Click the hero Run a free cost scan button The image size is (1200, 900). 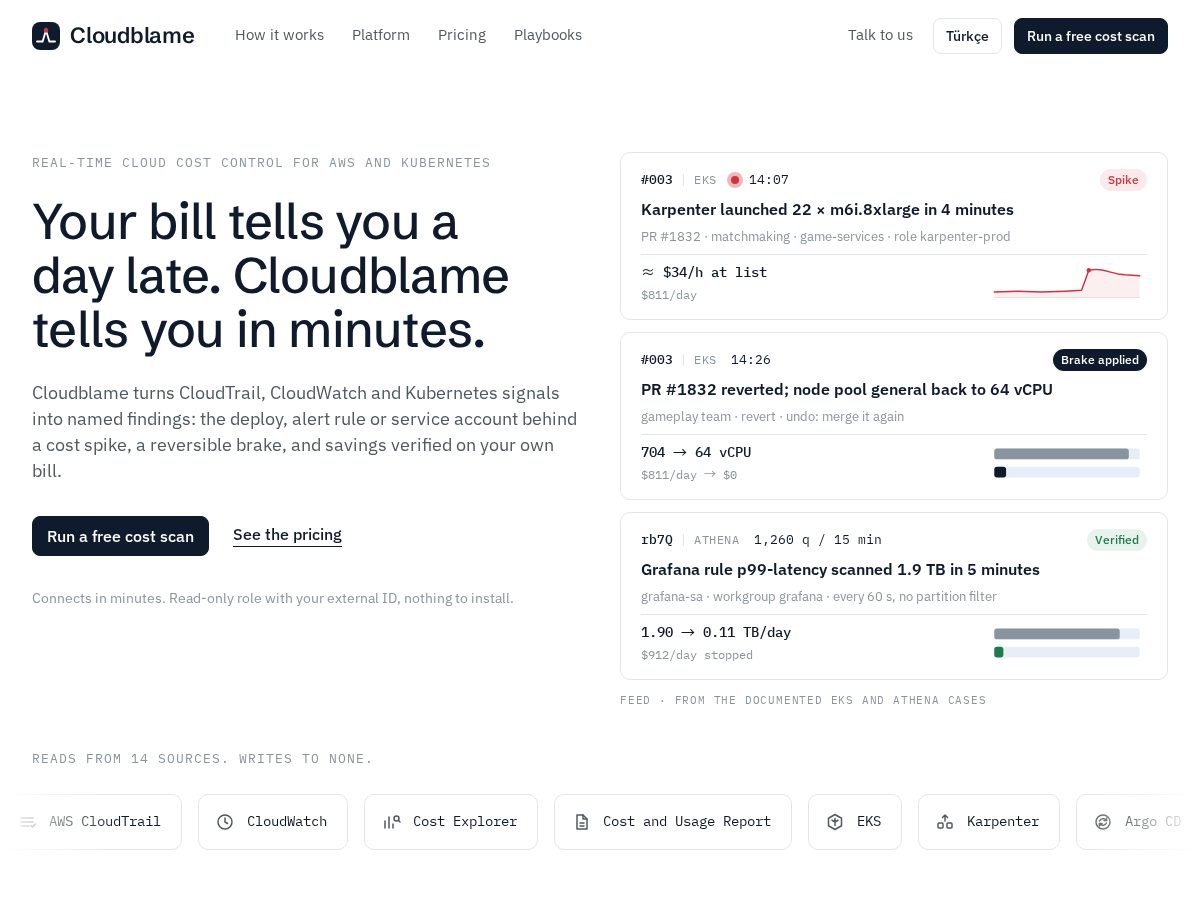click(x=120, y=536)
